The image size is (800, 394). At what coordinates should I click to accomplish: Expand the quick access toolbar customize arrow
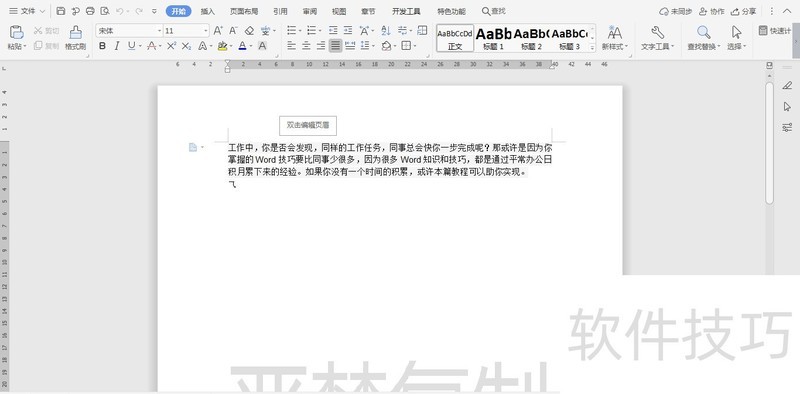pos(155,11)
